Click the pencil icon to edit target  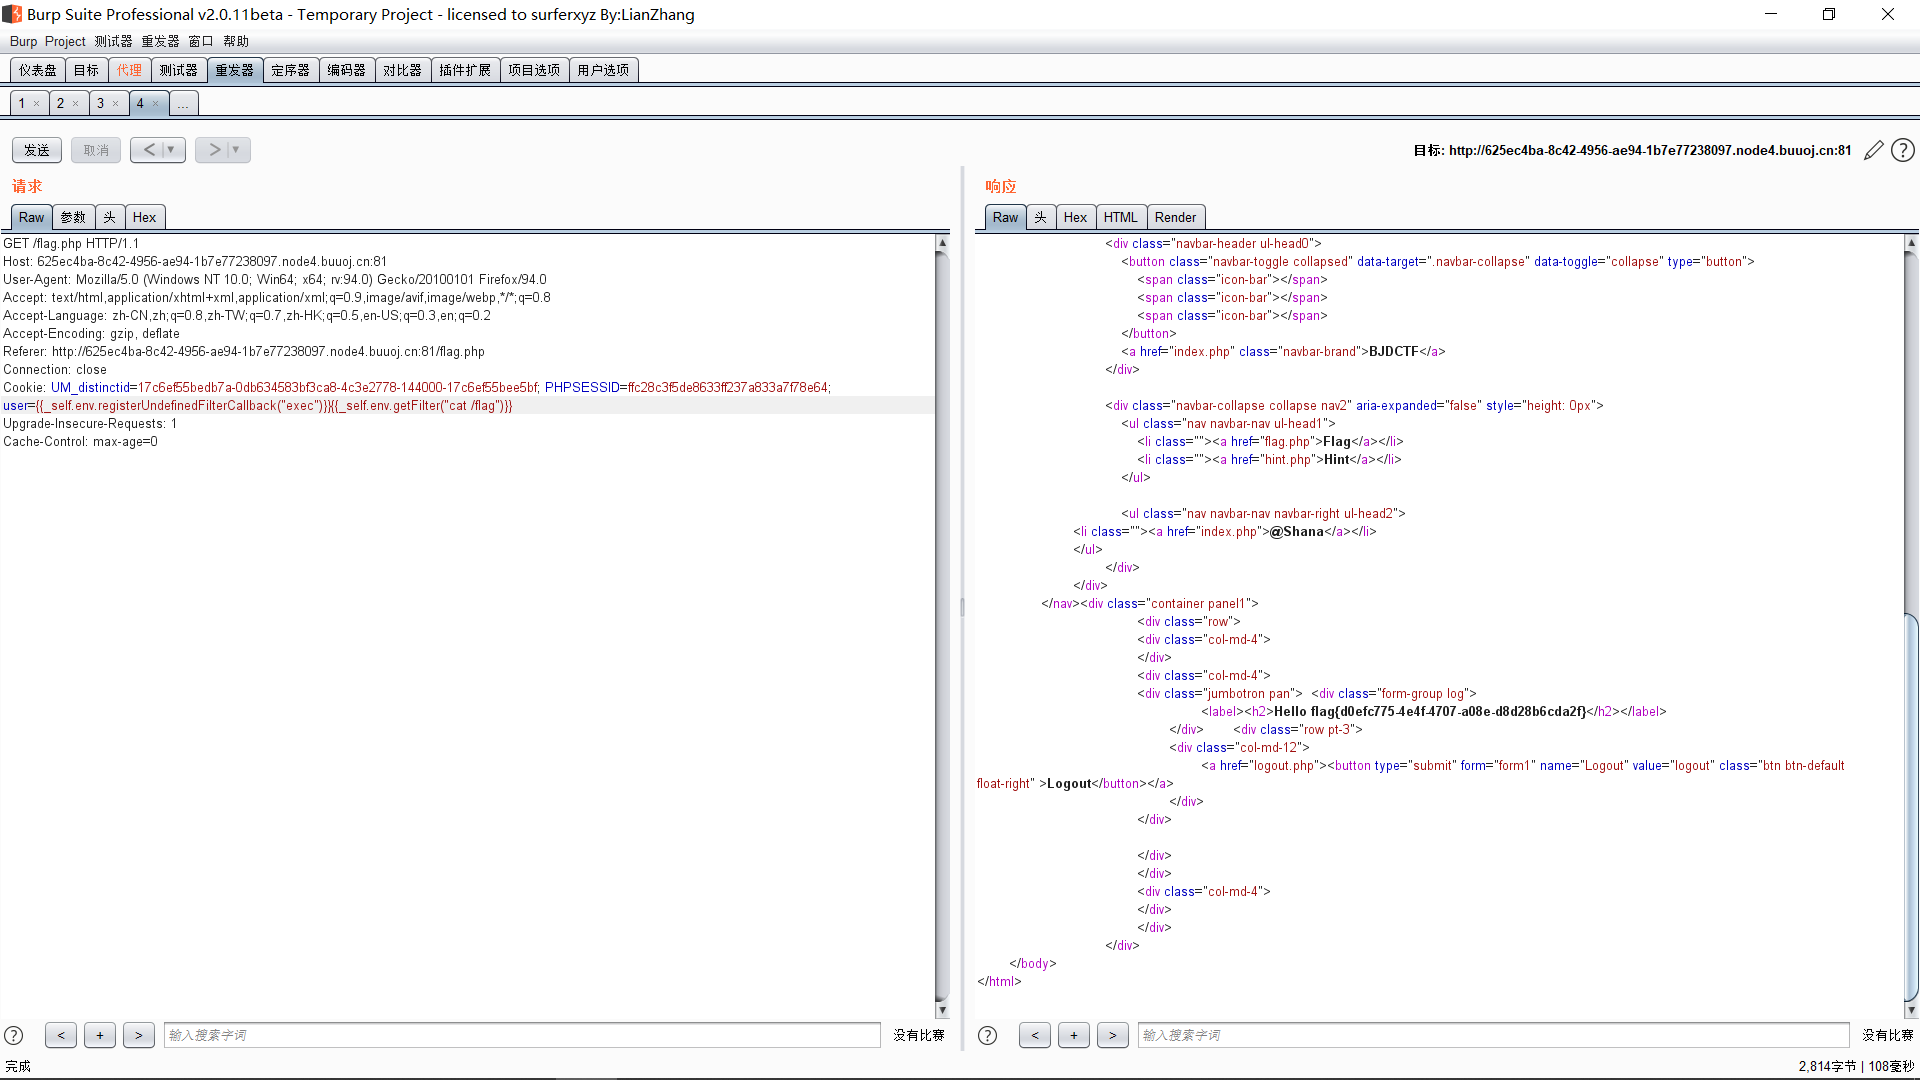pos(1873,151)
